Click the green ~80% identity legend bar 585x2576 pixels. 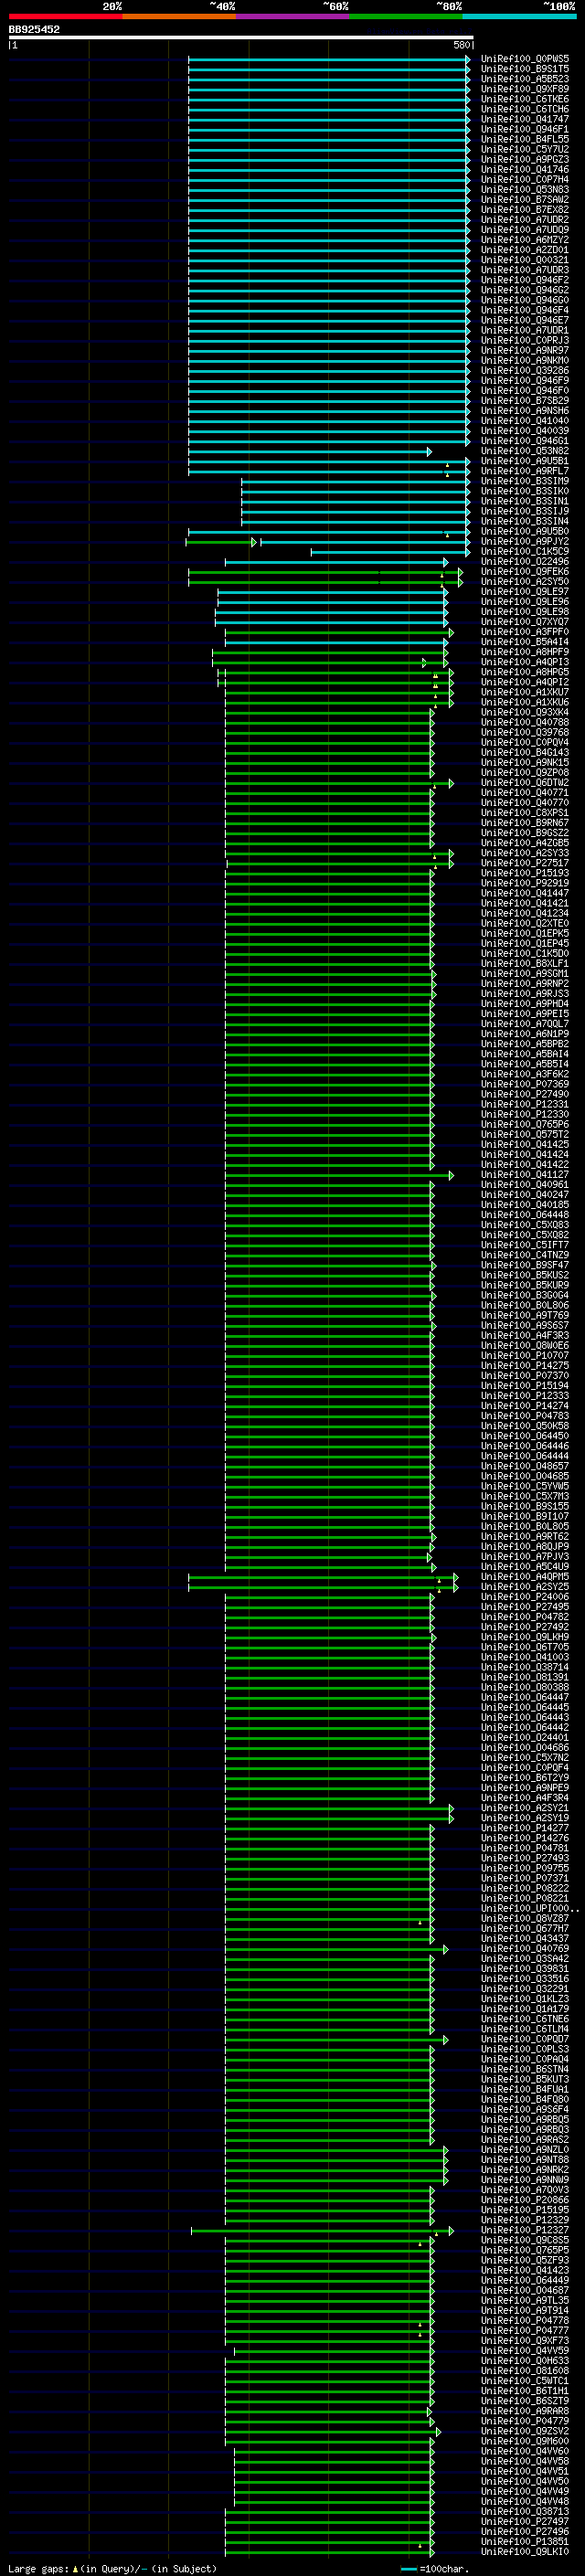(406, 17)
